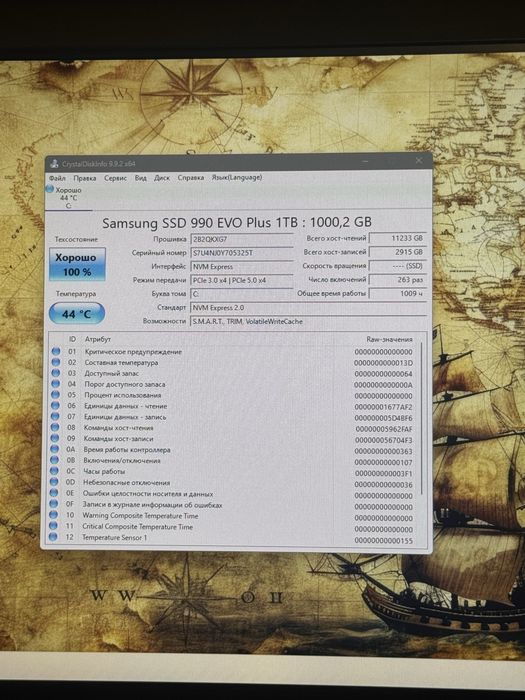Close the CrystalDiskInfo window

(418, 161)
